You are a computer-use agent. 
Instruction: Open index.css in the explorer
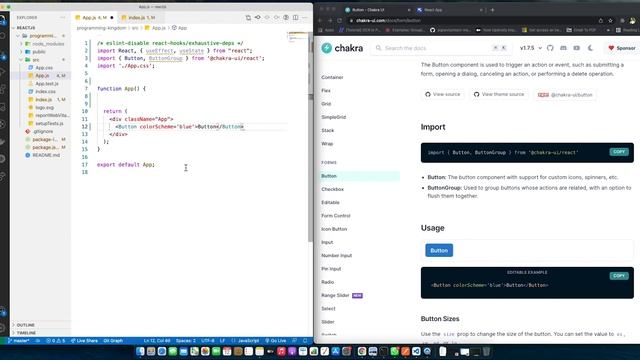(x=45, y=91)
